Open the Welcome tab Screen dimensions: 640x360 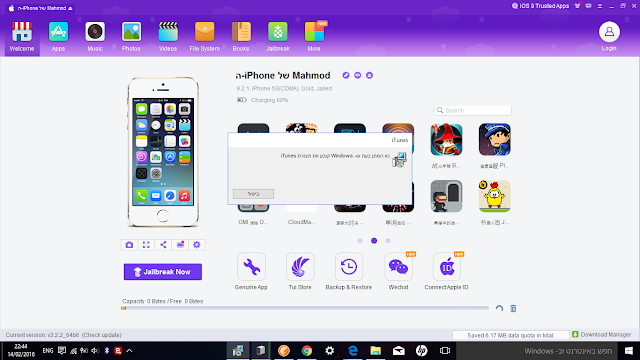click(x=22, y=37)
